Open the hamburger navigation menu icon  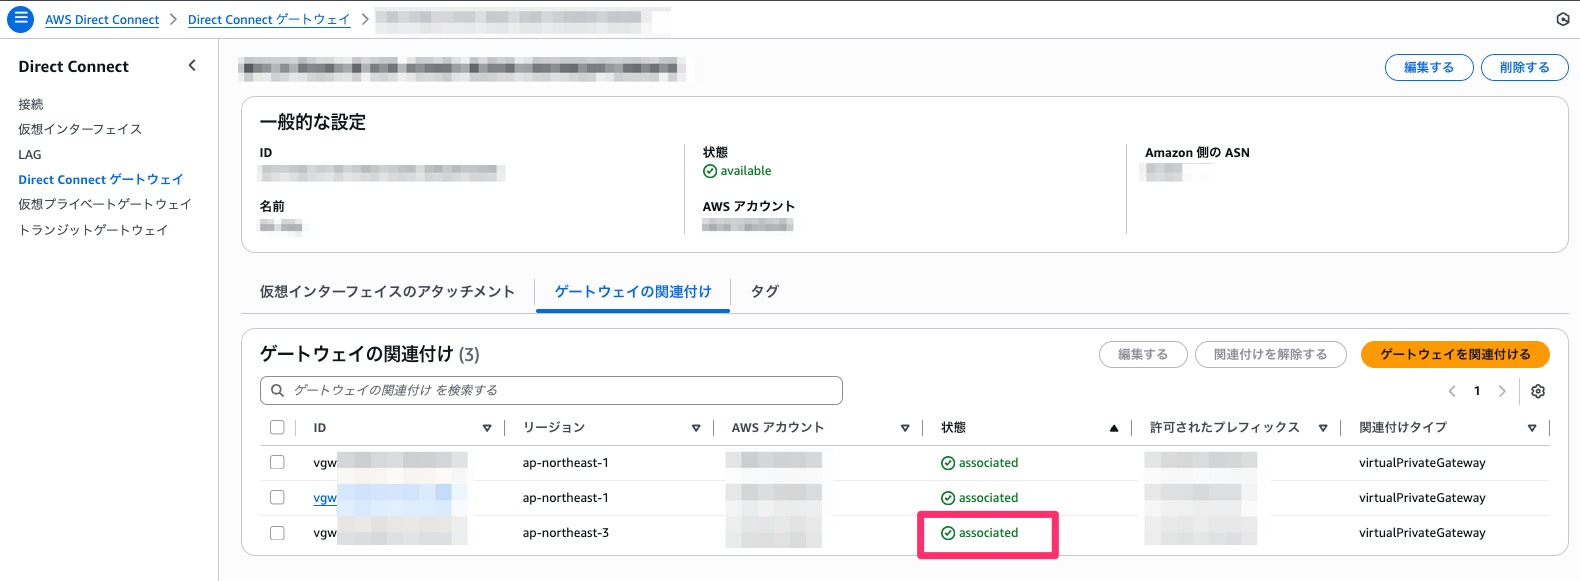point(20,19)
